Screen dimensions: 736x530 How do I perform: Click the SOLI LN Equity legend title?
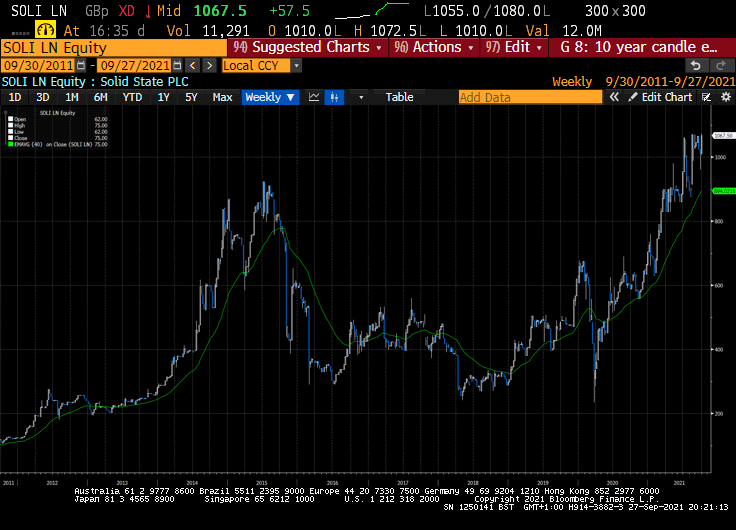[x=57, y=113]
